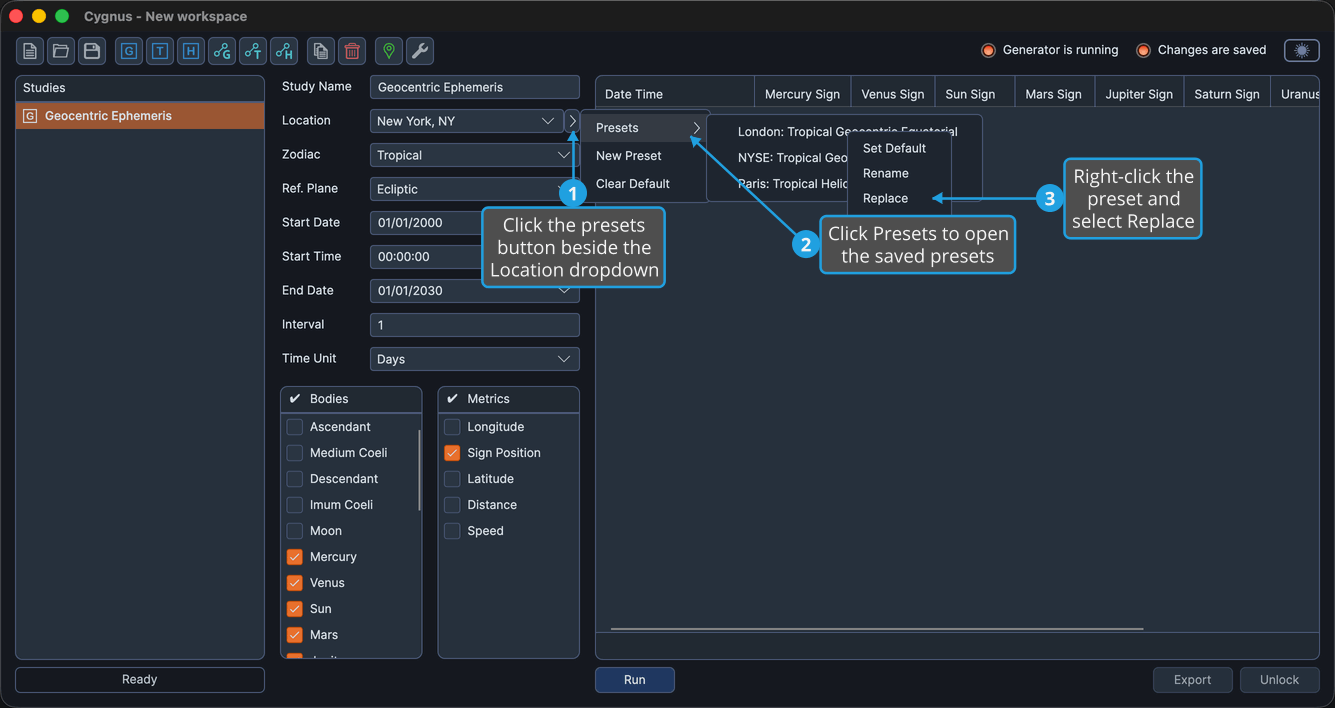The image size is (1335, 708).
Task: Select Replace in the context menu
Action: coord(899,198)
